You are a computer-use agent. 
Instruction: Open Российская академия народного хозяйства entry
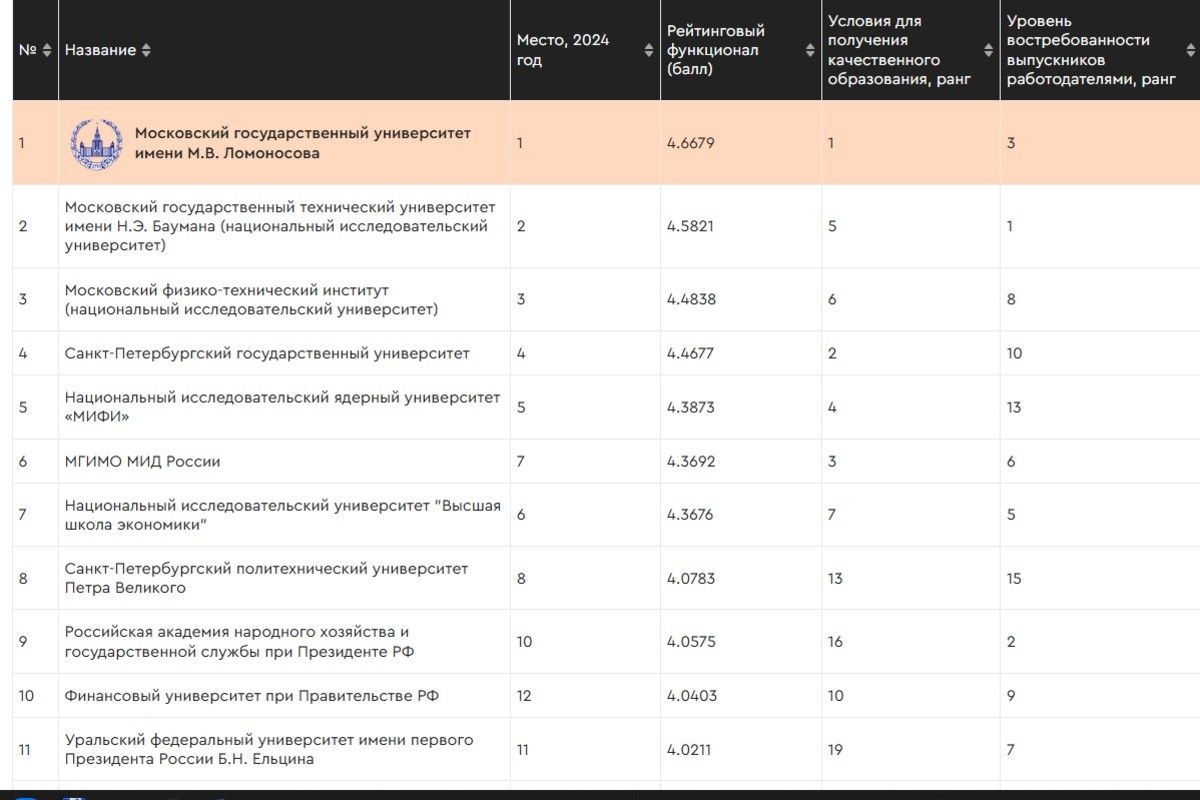239,642
